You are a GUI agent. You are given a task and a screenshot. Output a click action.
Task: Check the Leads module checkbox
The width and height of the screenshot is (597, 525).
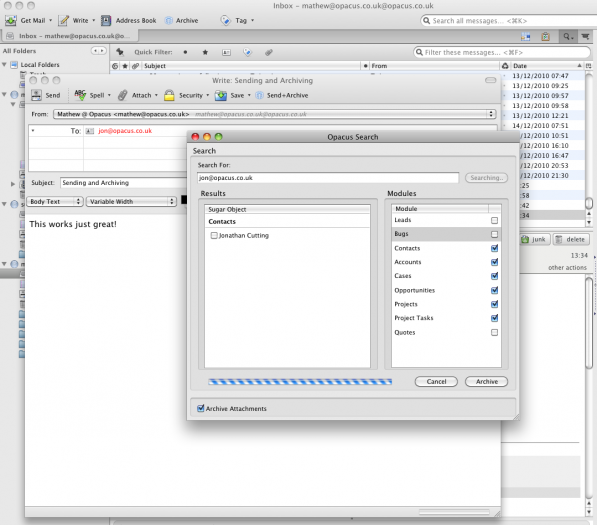pyautogui.click(x=494, y=220)
